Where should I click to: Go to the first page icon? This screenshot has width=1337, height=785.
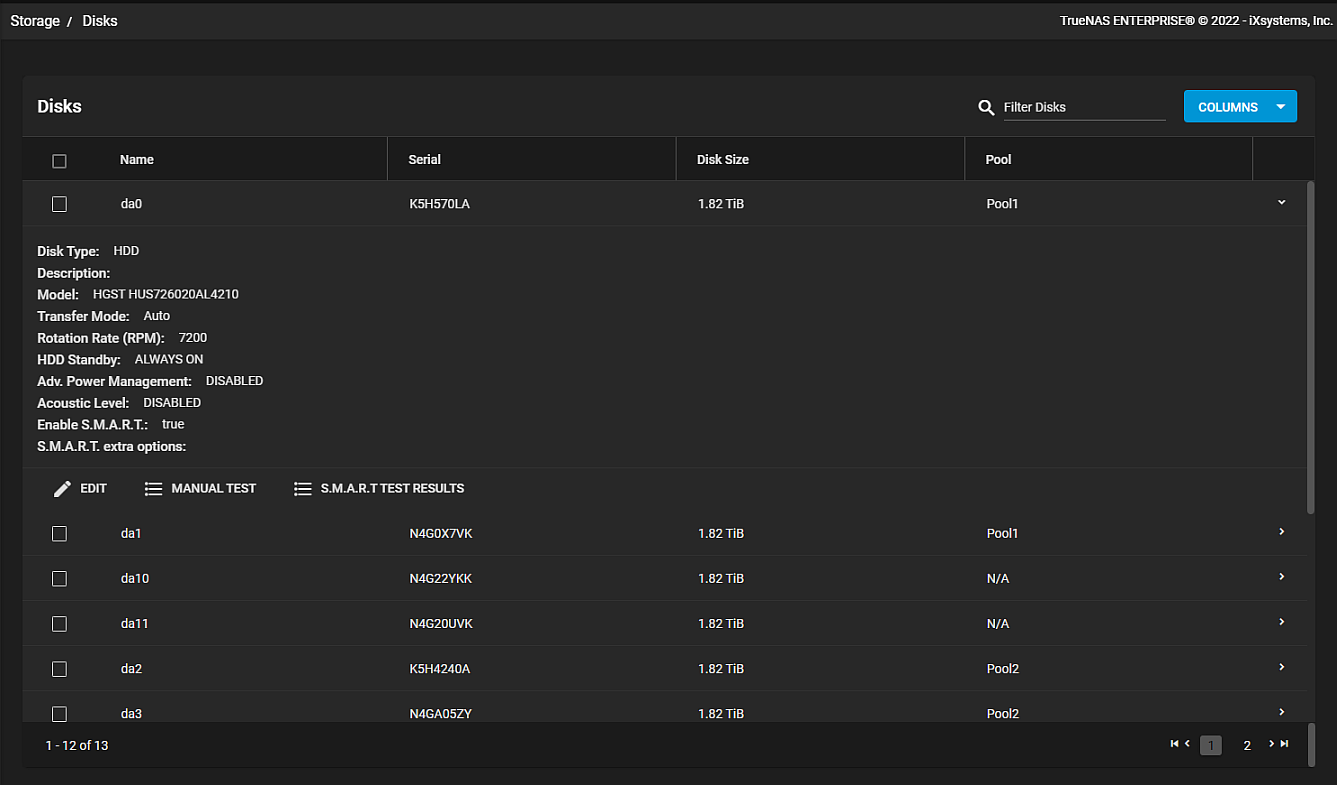pos(1175,744)
